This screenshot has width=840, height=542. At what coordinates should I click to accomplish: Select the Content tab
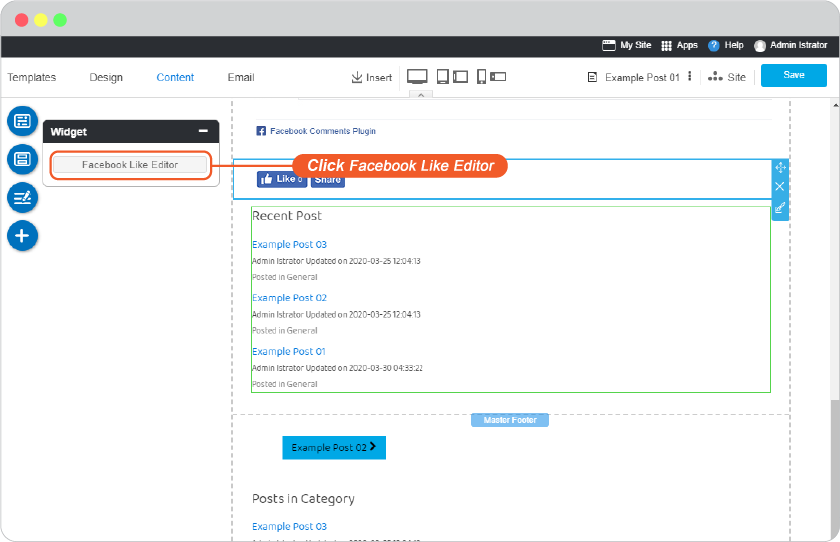[175, 77]
